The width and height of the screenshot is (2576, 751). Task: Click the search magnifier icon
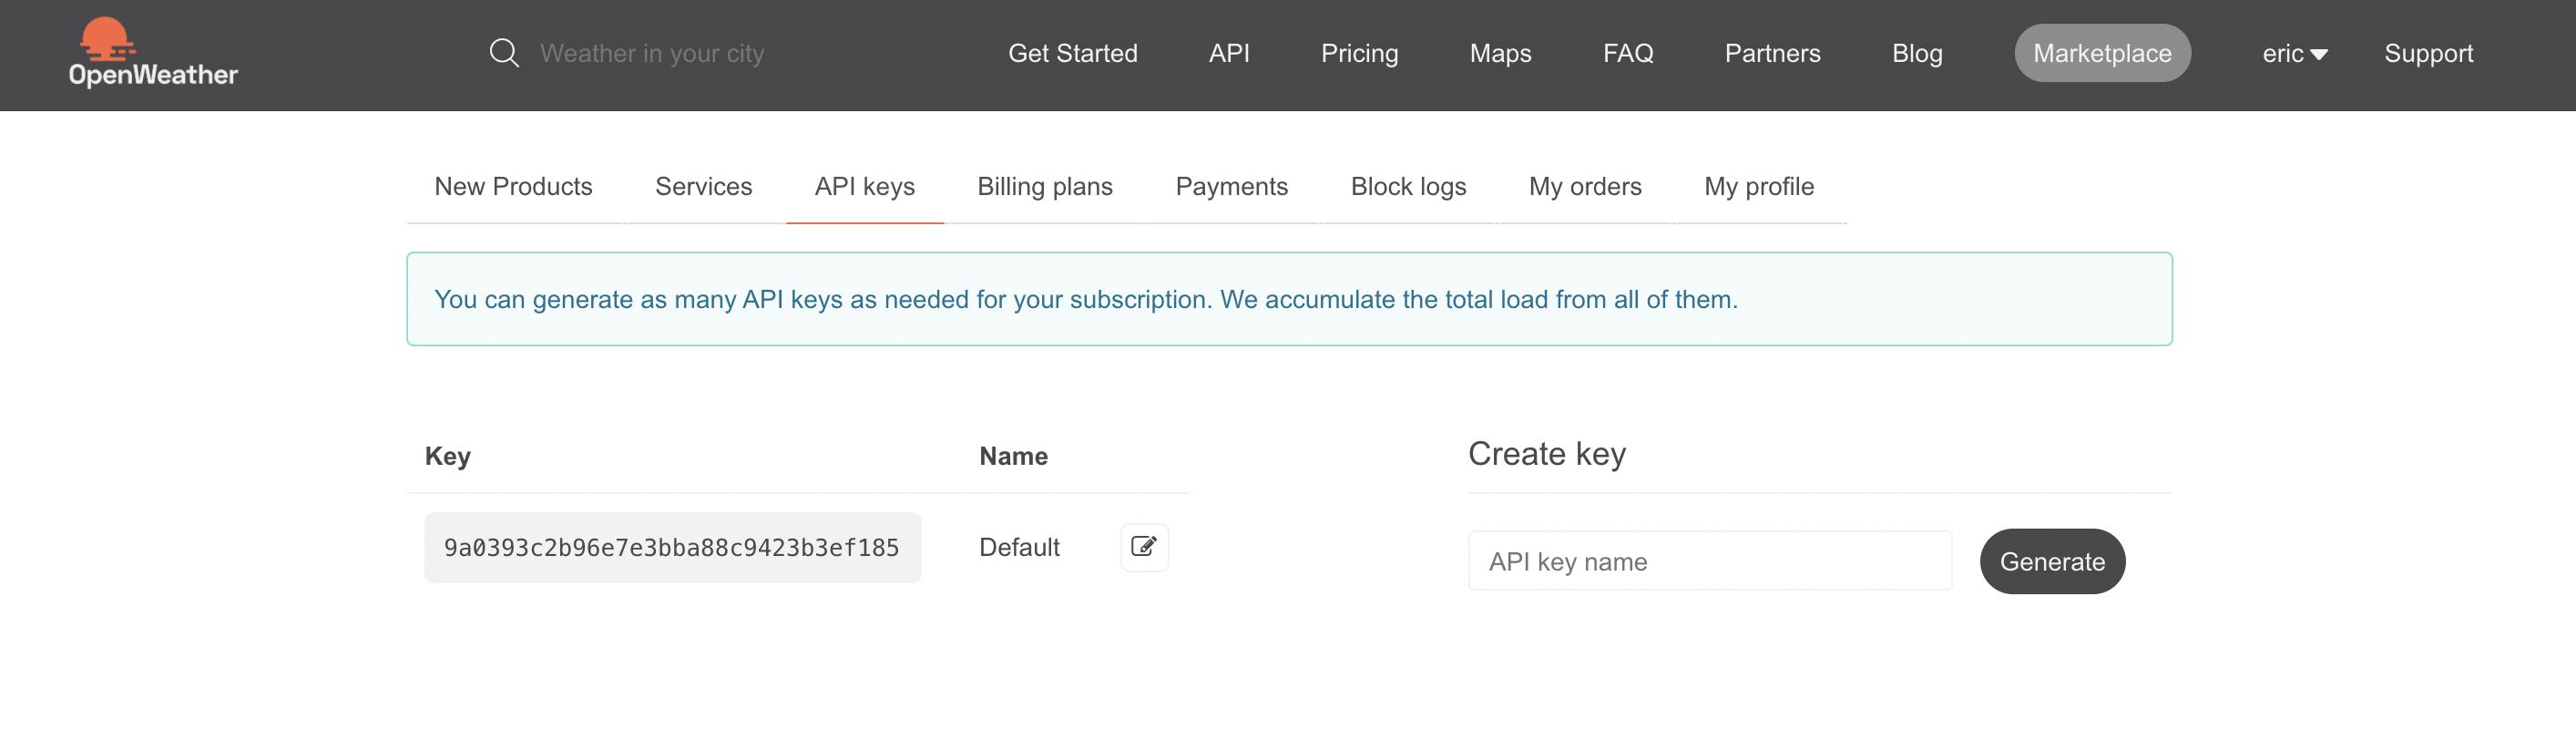tap(504, 53)
